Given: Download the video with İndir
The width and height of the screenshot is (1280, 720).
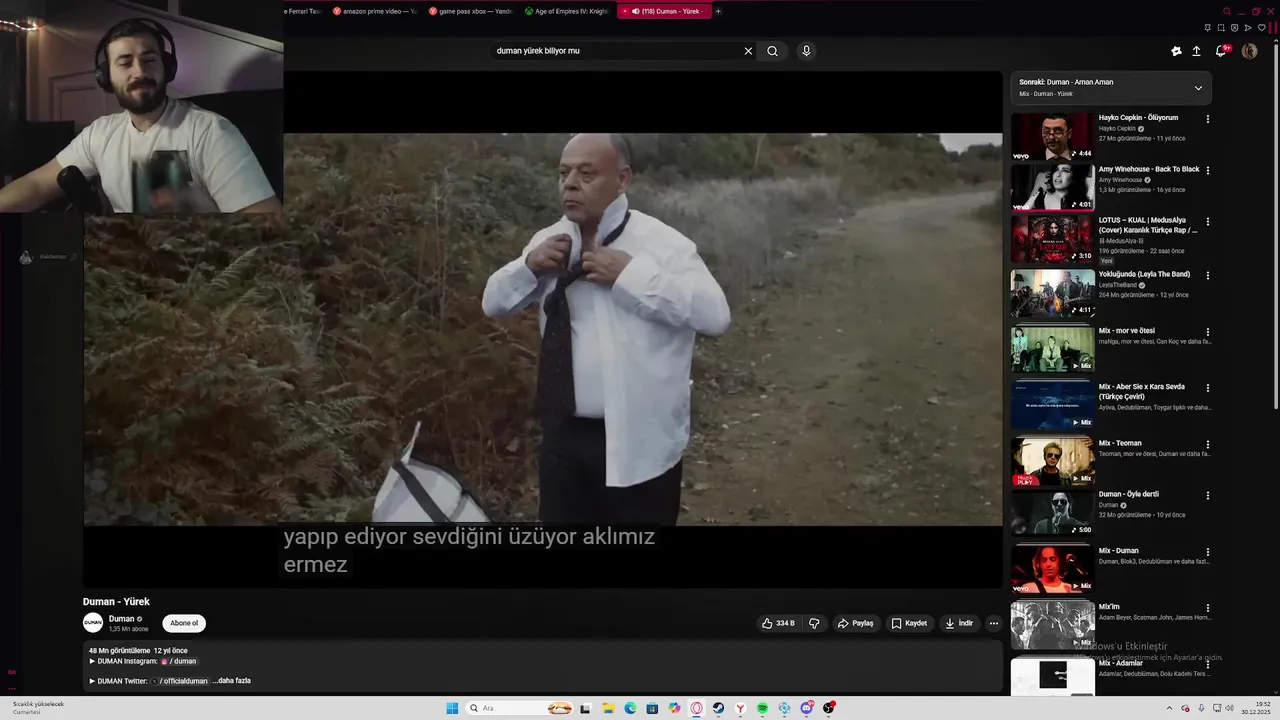Looking at the screenshot, I should (x=959, y=623).
